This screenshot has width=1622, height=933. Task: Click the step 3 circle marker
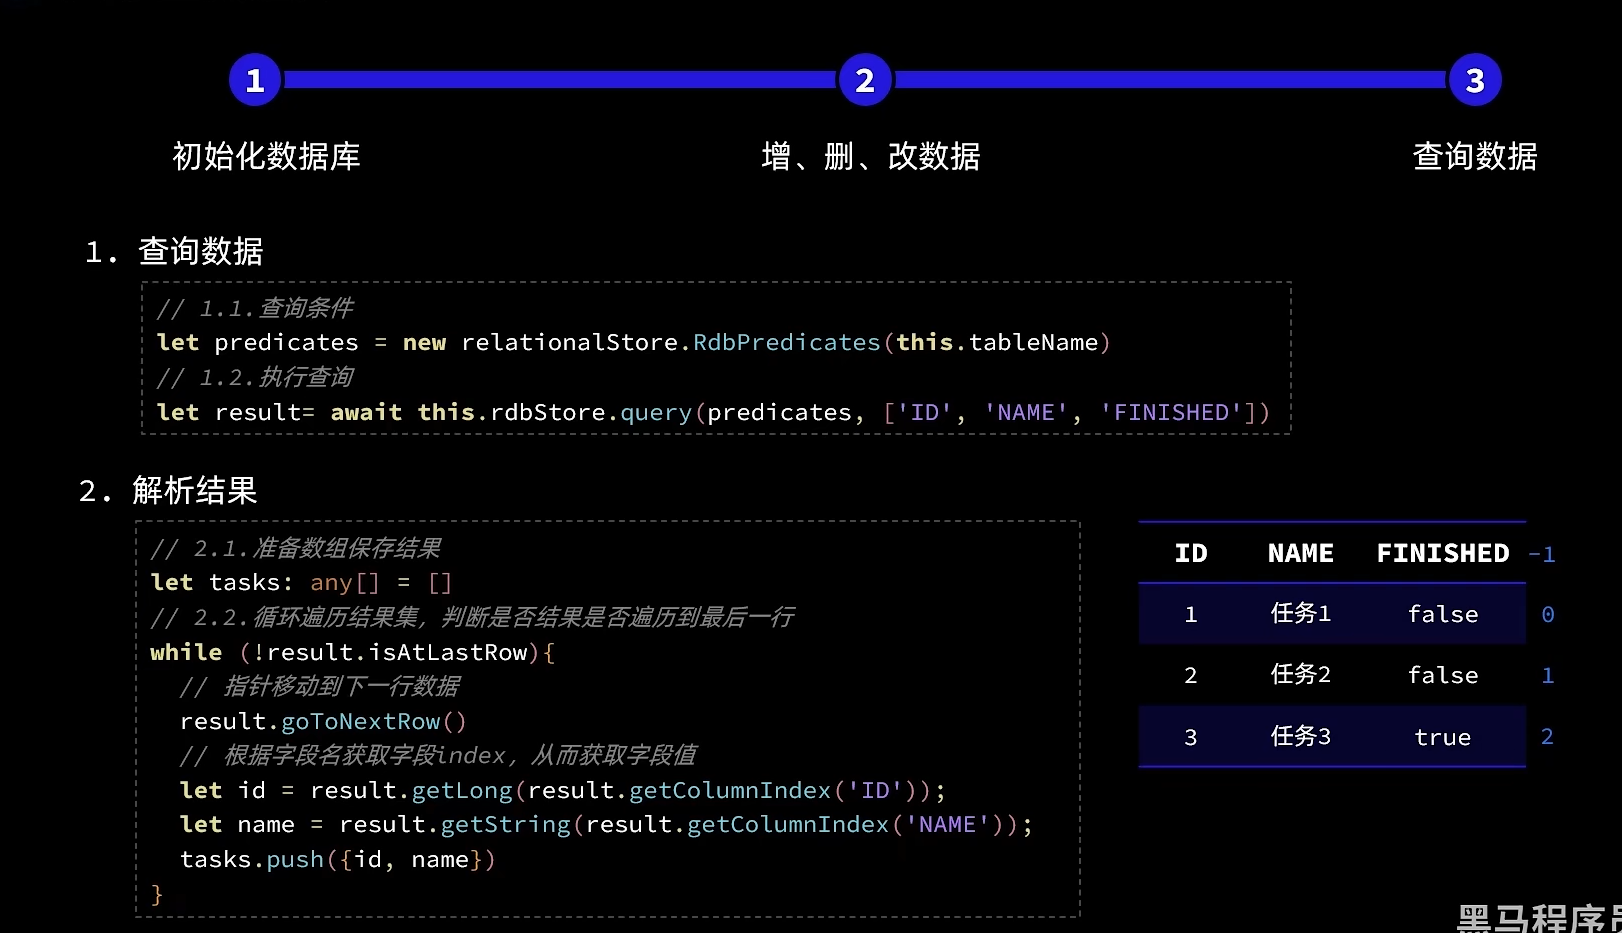pos(1474,80)
